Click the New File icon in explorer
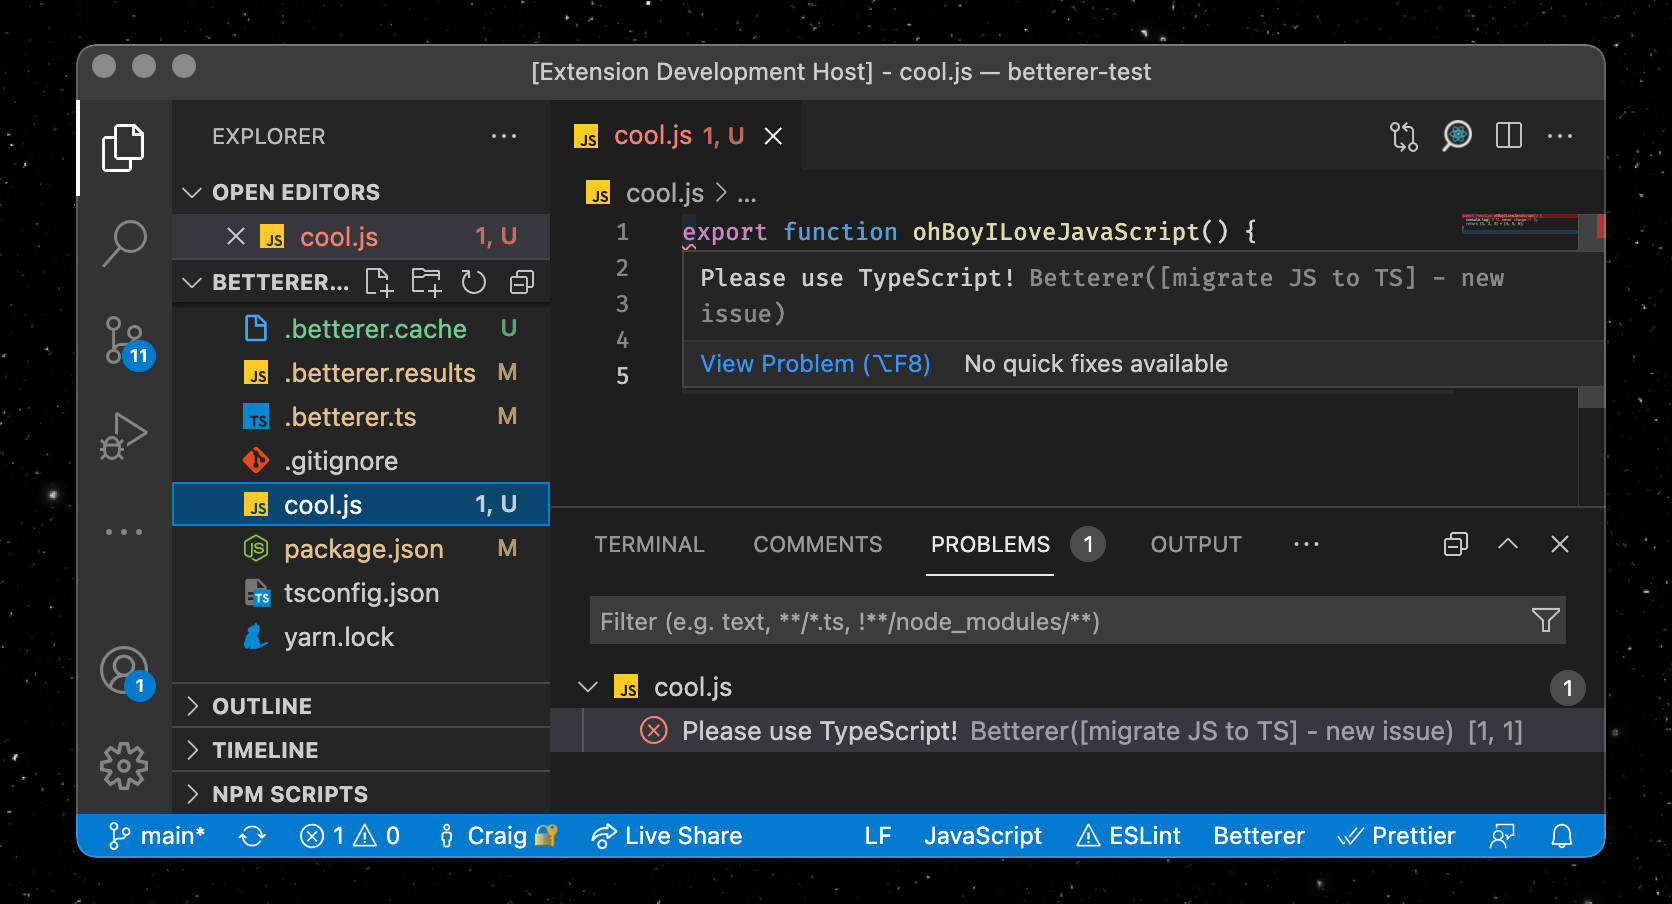The width and height of the screenshot is (1672, 904). [379, 283]
